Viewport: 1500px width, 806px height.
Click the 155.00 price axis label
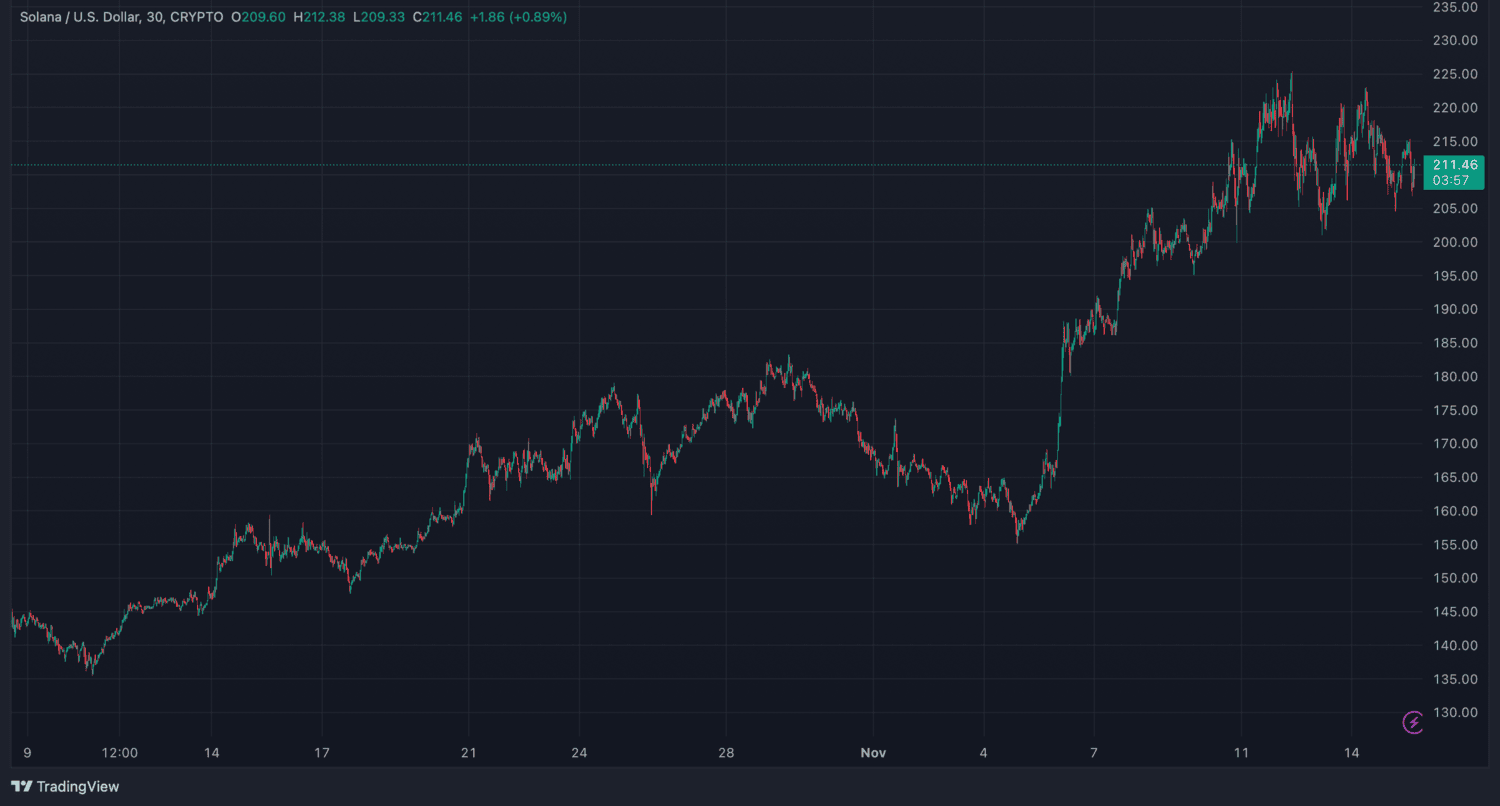[x=1455, y=545]
